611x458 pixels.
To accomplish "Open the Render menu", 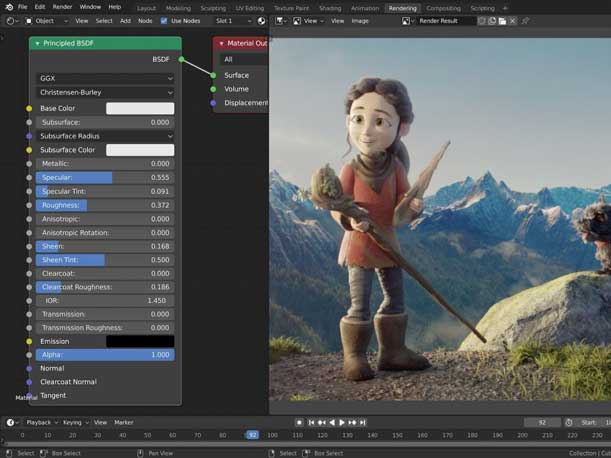I will click(62, 7).
